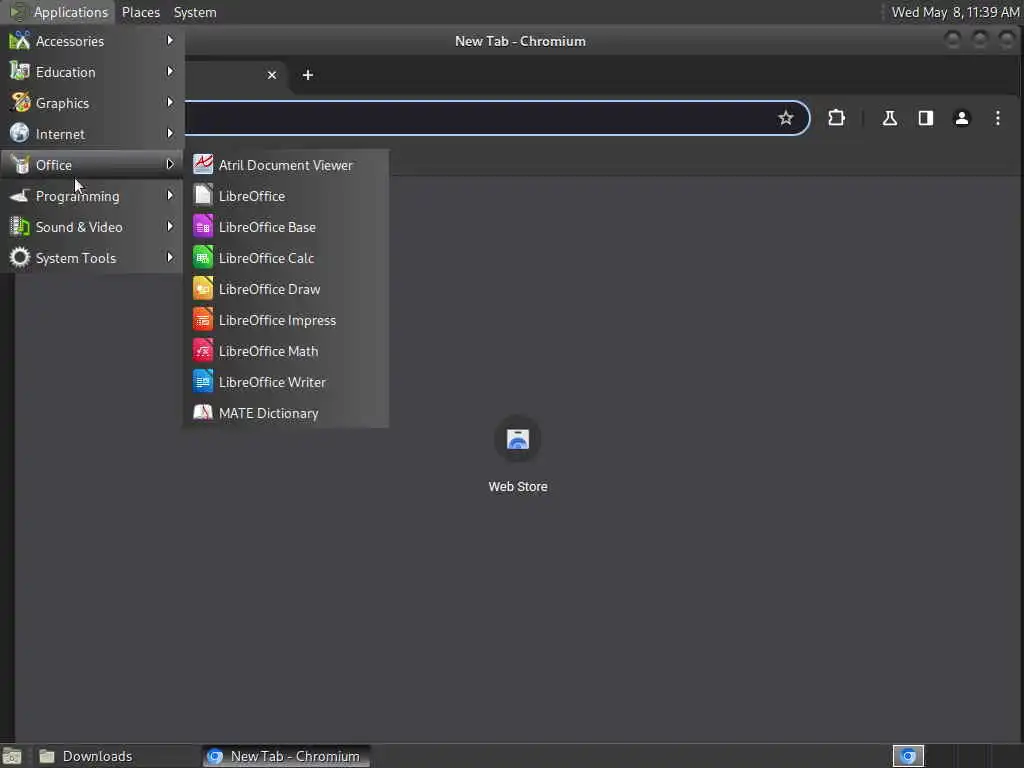Launch LibreOffice Impress
This screenshot has width=1024, height=768.
click(286, 320)
